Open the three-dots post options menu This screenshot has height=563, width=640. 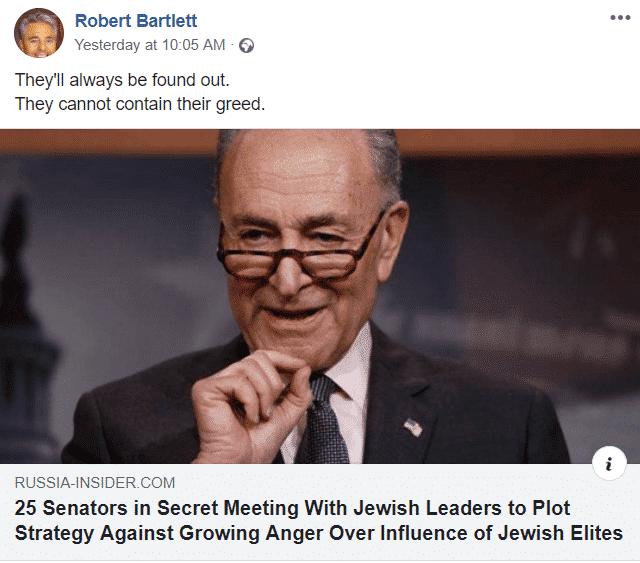(x=620, y=18)
